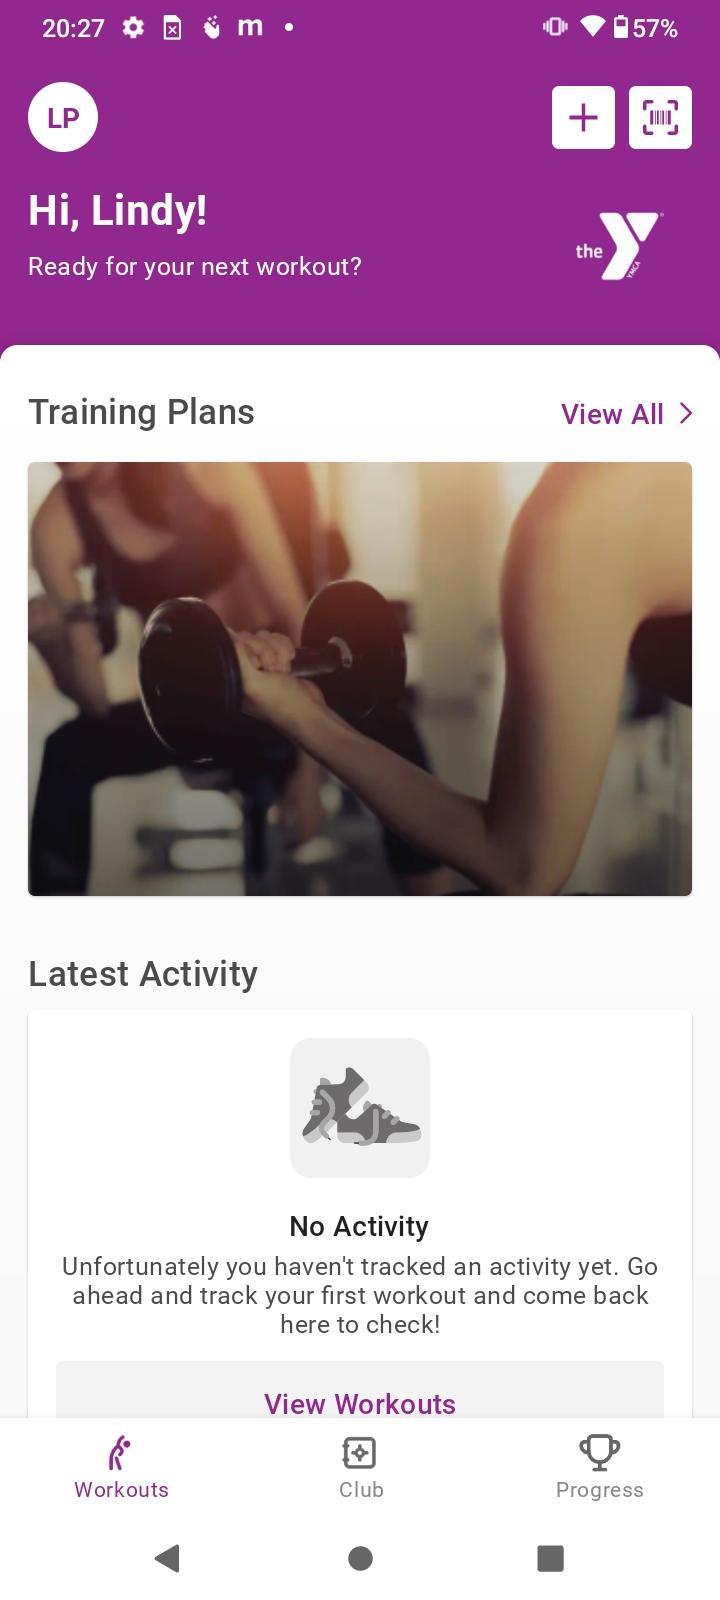Open recent apps square button
The image size is (720, 1600).
pyautogui.click(x=551, y=1558)
